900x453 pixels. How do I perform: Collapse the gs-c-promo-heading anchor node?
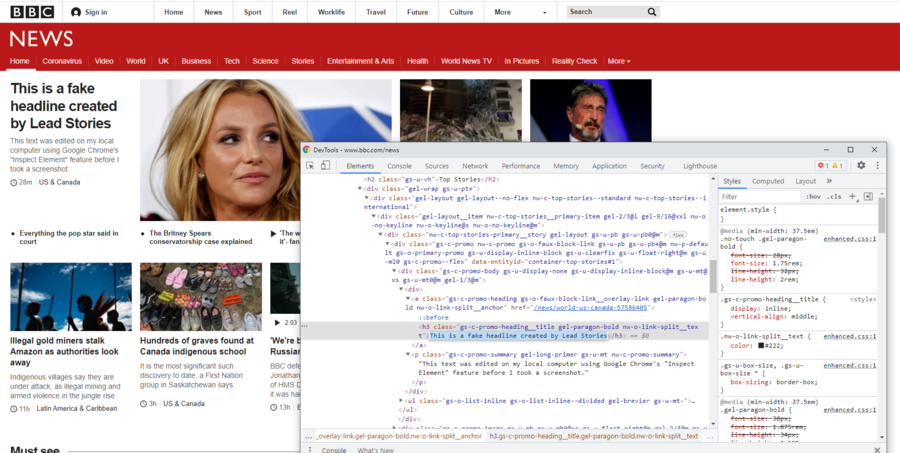pos(408,299)
